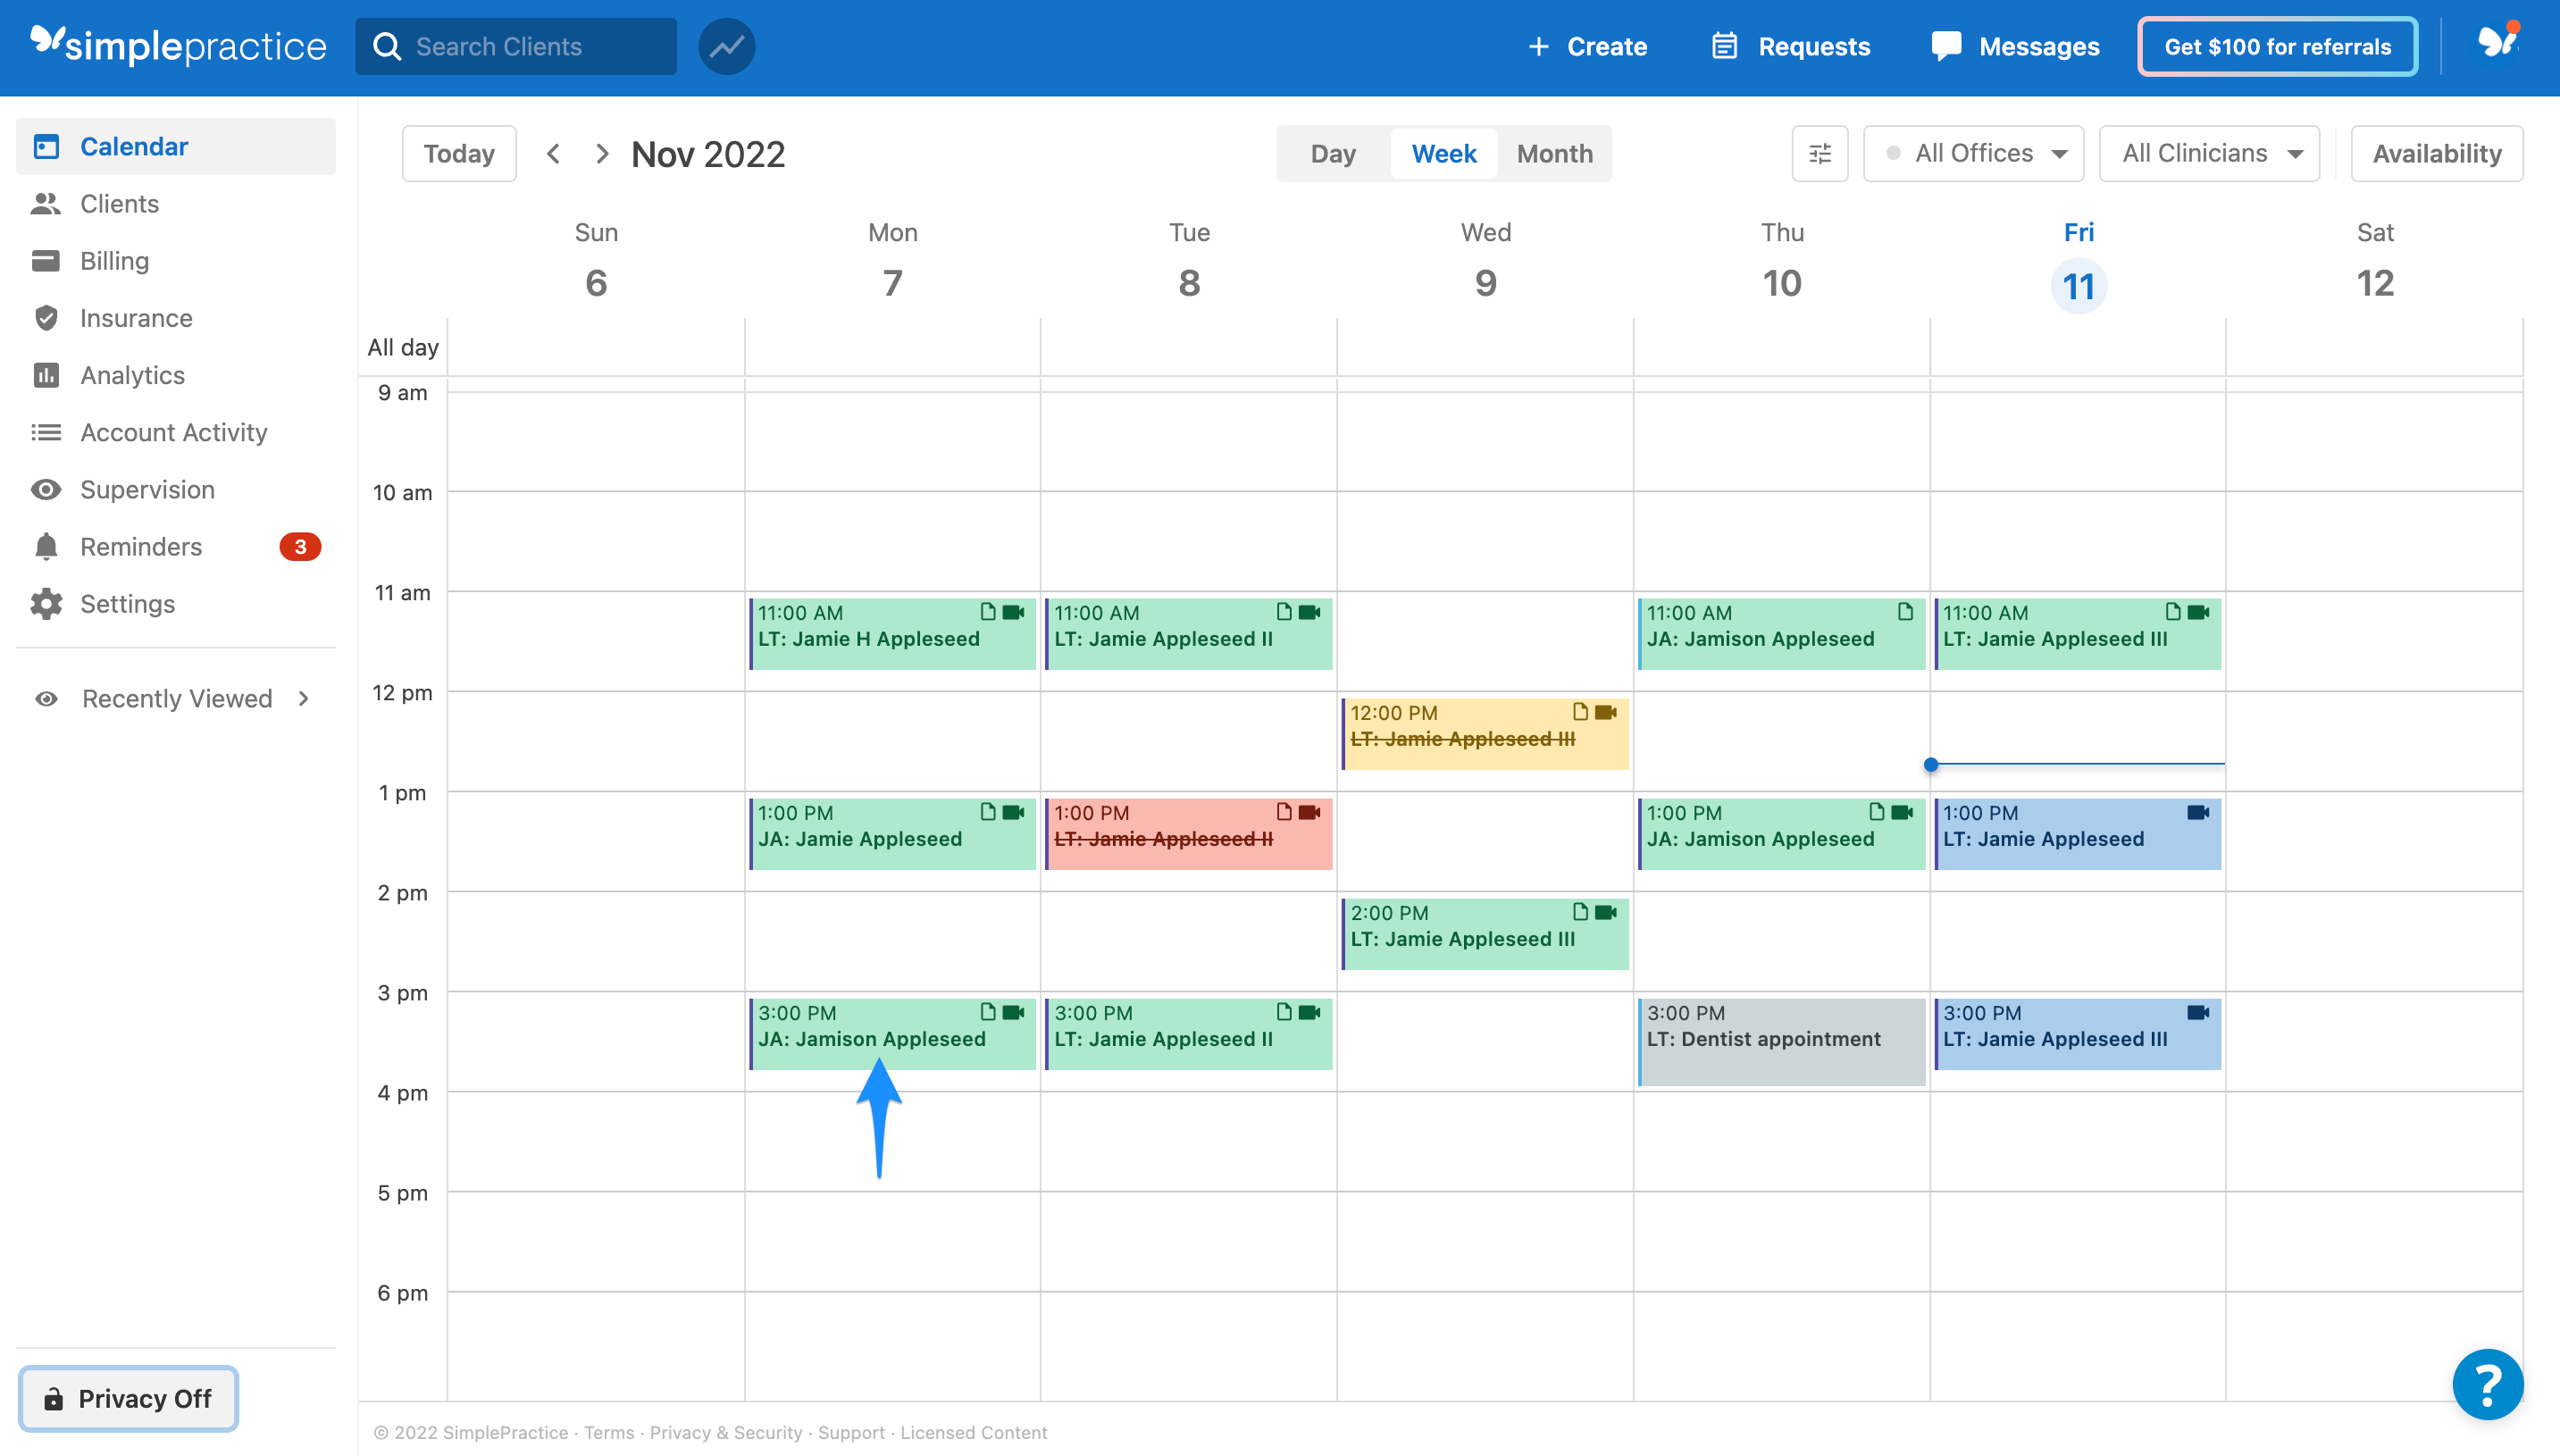Open the help question mark icon
Screen dimensions: 2560x1456
point(2489,1385)
